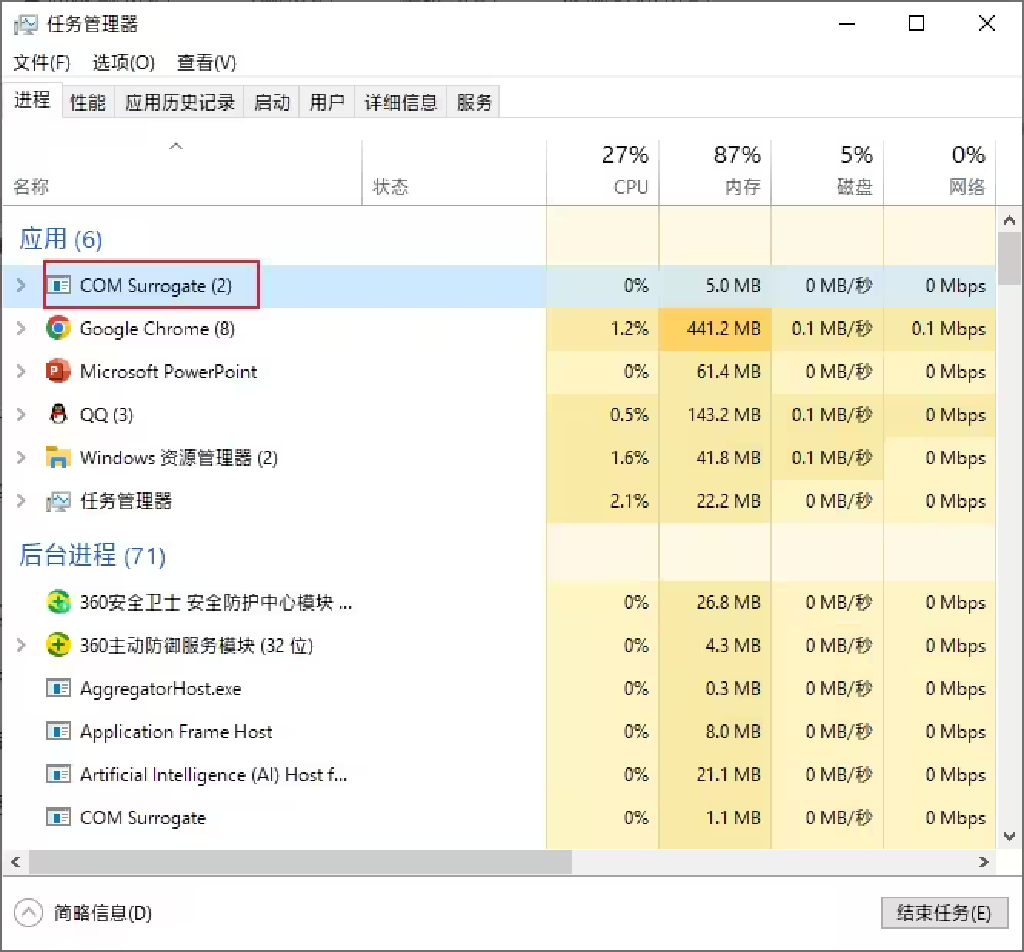
Task: Expand the highlighted COM Surrogate group
Action: click(21, 285)
